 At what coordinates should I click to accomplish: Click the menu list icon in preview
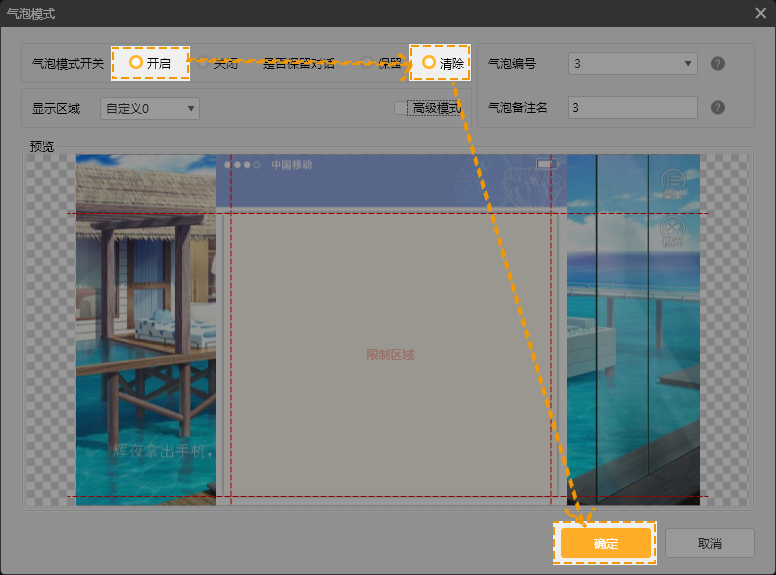coord(673,181)
